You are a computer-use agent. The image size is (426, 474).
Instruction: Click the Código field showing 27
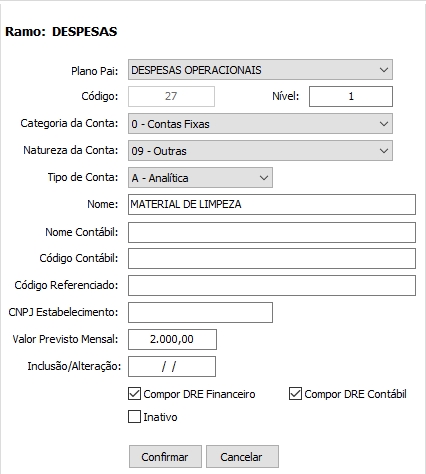171,96
